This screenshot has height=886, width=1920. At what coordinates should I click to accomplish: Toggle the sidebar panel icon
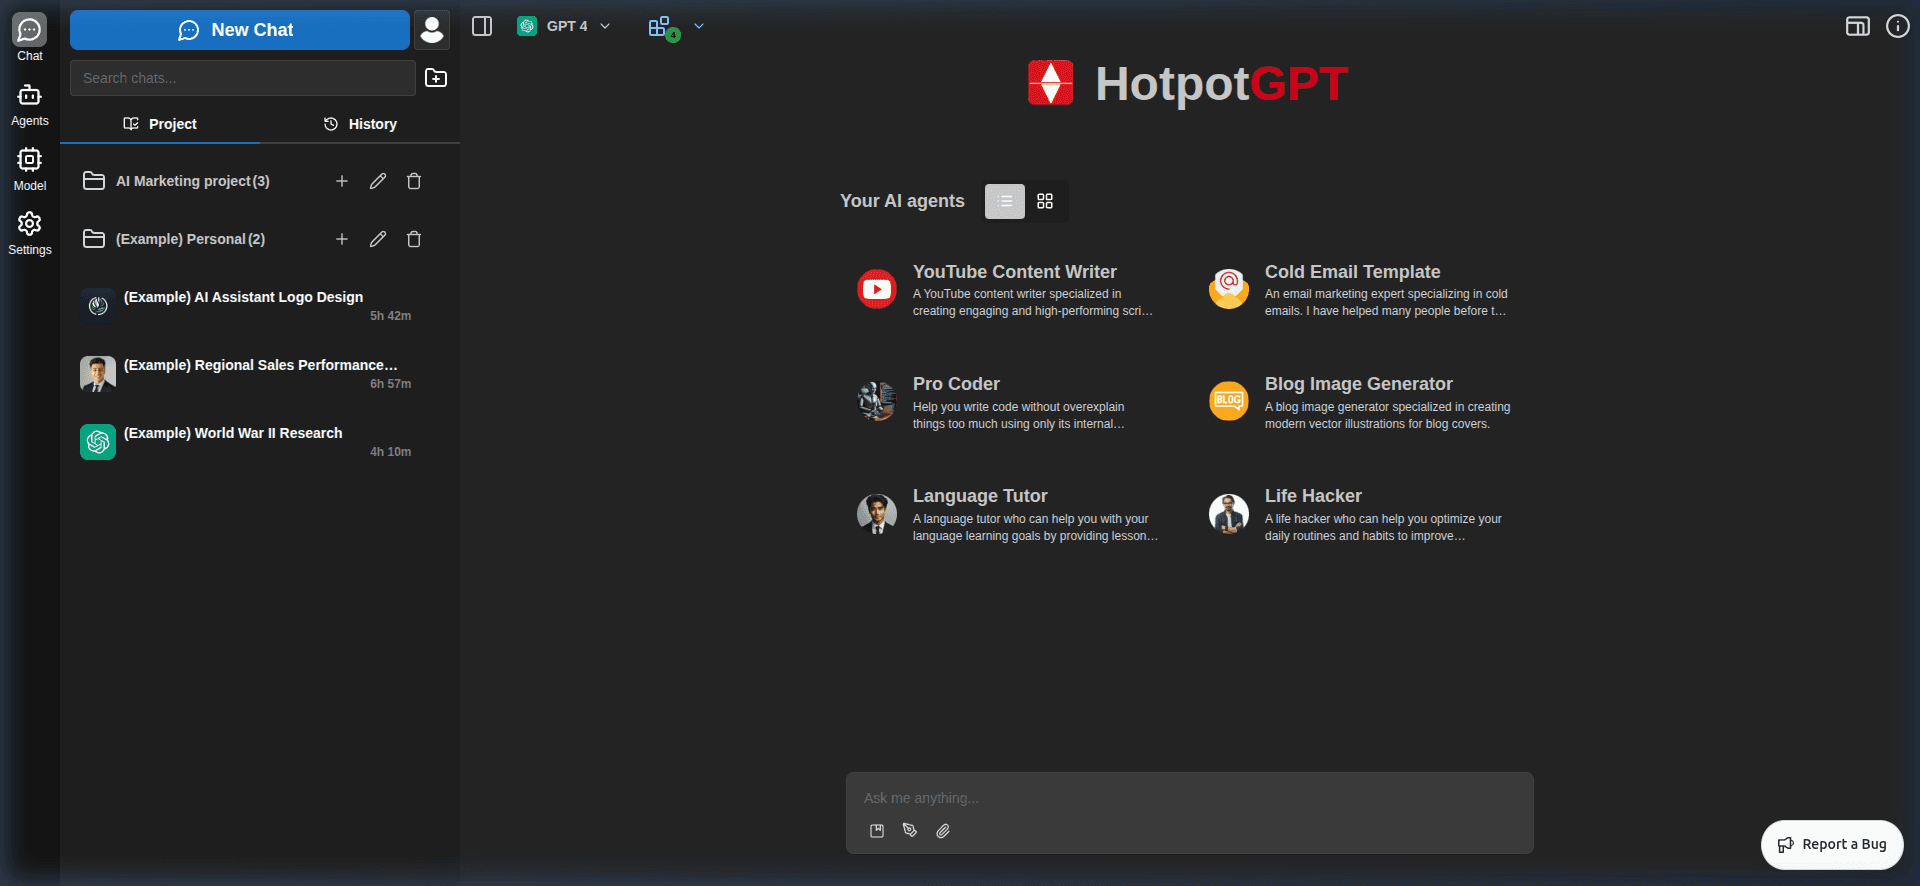pos(482,27)
